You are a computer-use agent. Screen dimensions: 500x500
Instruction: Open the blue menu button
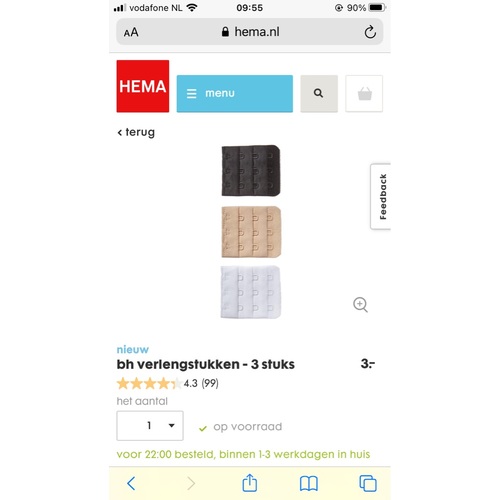coord(235,94)
